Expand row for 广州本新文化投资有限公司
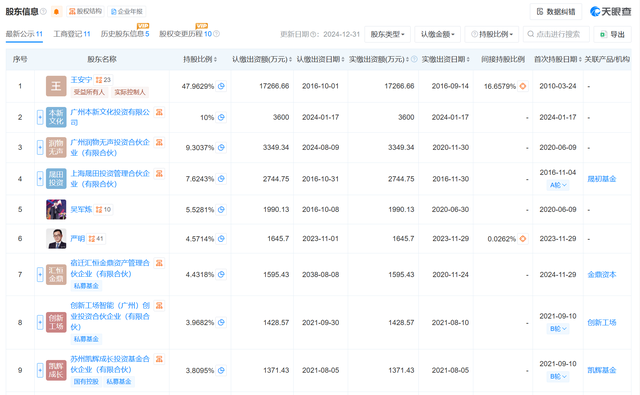Image resolution: width=640 pixels, height=395 pixels. point(40,118)
